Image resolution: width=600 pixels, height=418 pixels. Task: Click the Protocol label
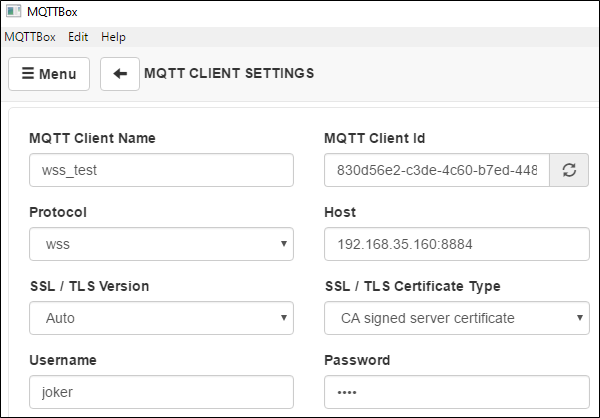pyautogui.click(x=58, y=212)
